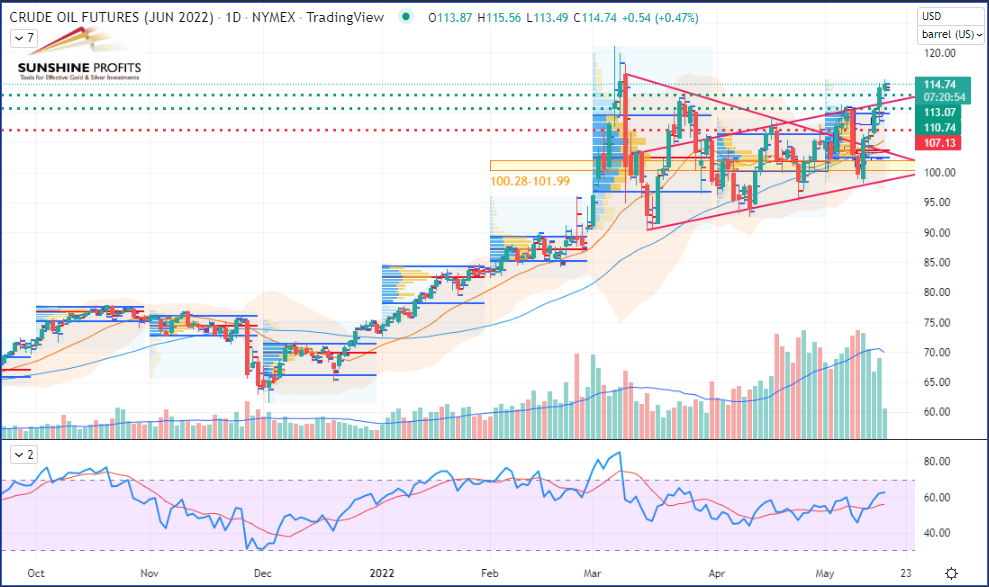Click the green 113.07 price label
Viewport: 989px width, 587px height.
[x=941, y=113]
